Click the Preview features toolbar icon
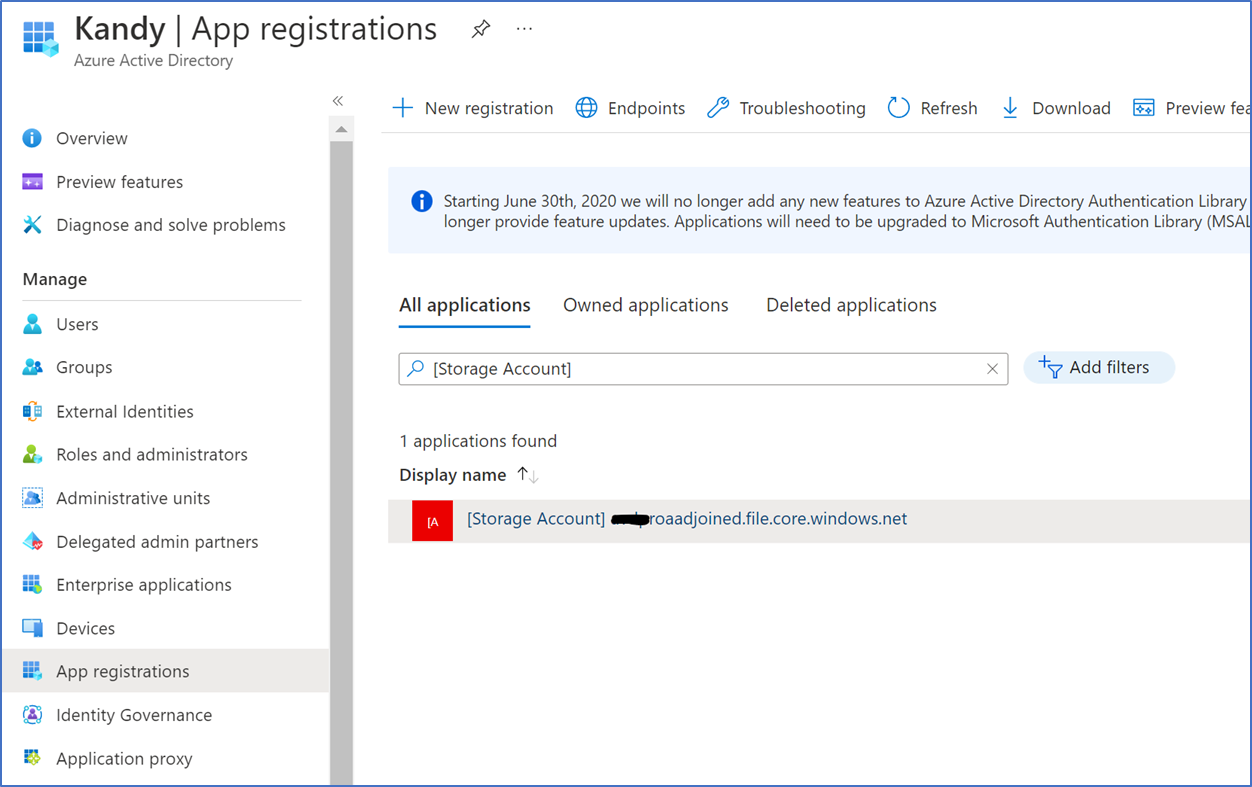Viewport: 1252px width, 787px height. click(1144, 108)
